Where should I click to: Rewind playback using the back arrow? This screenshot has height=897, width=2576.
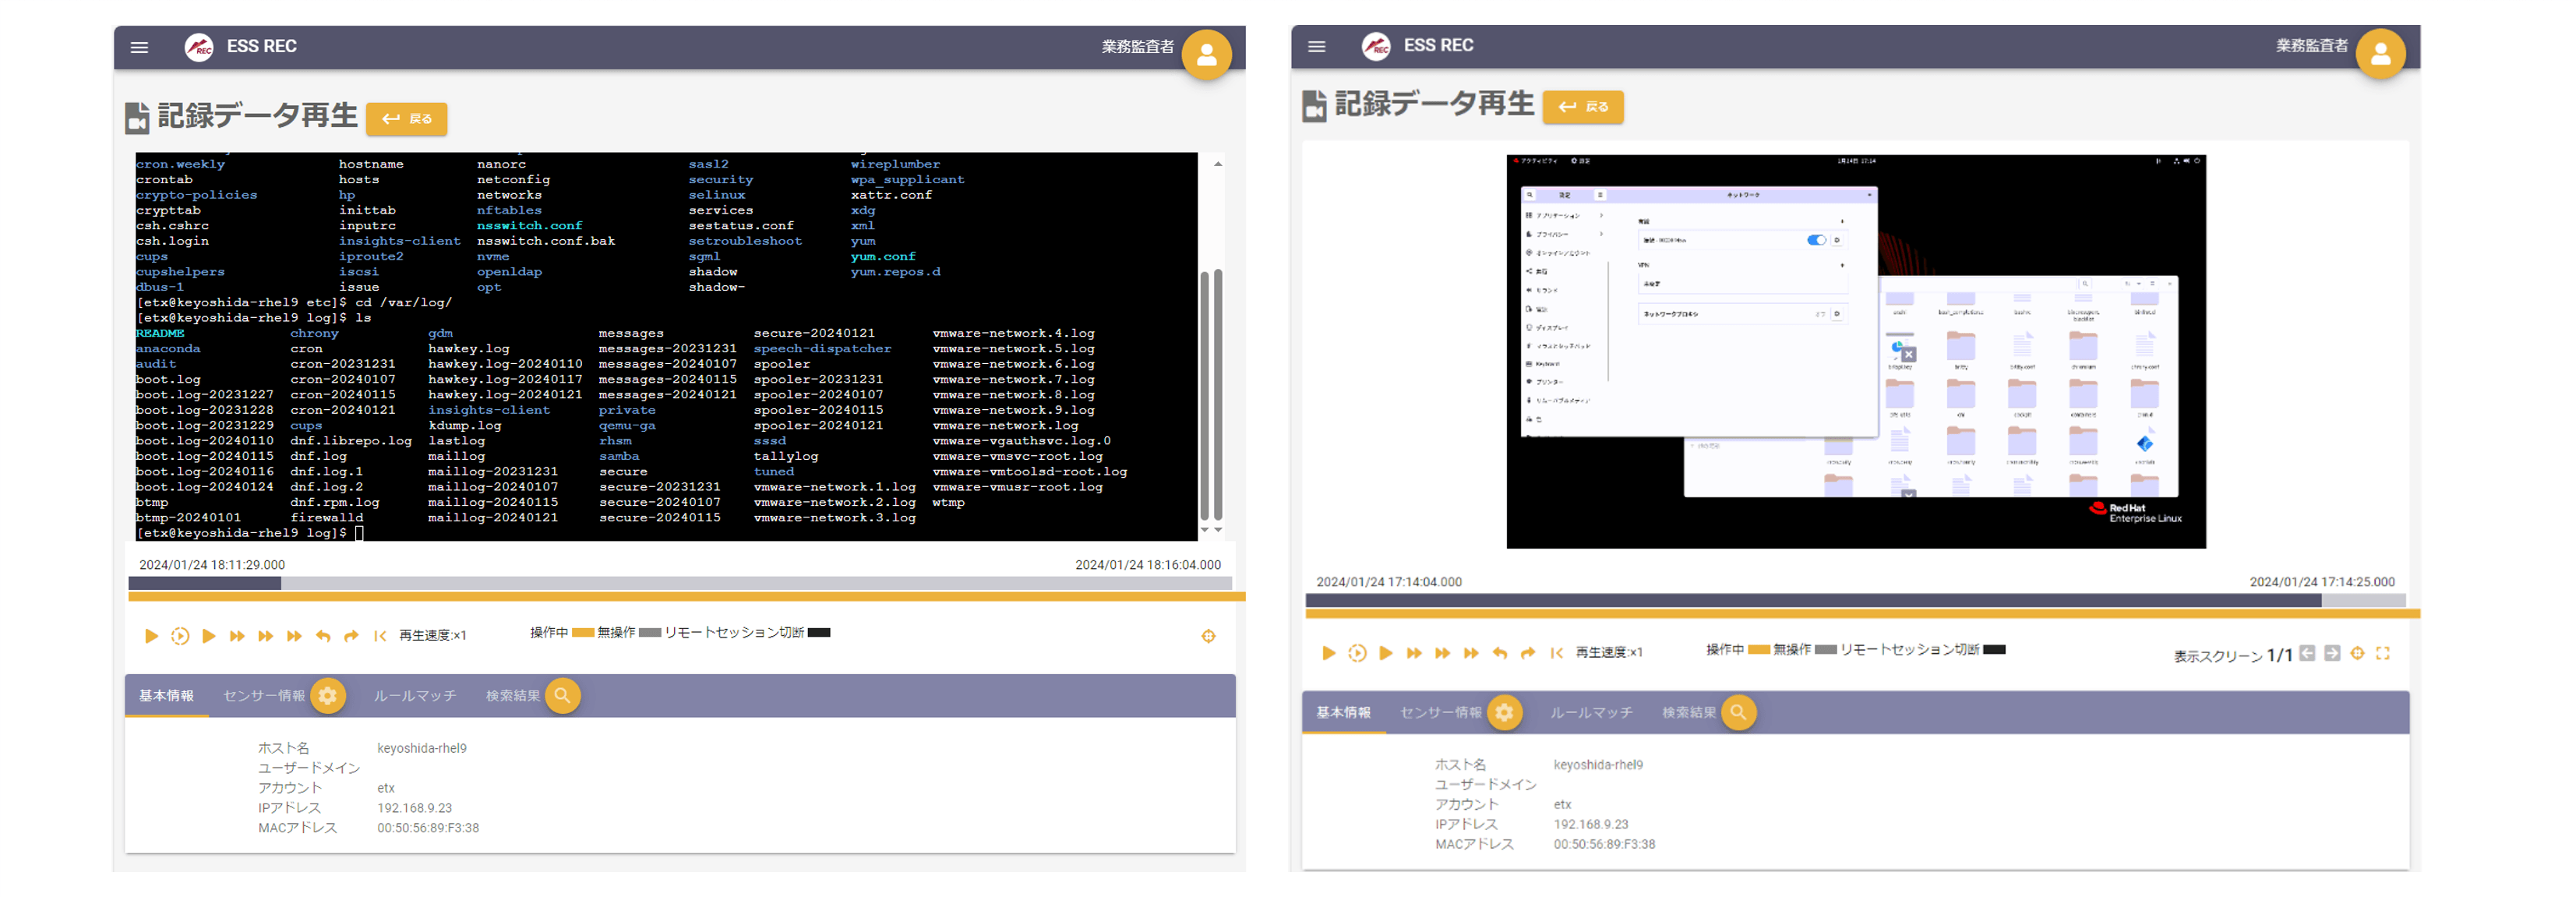point(322,635)
